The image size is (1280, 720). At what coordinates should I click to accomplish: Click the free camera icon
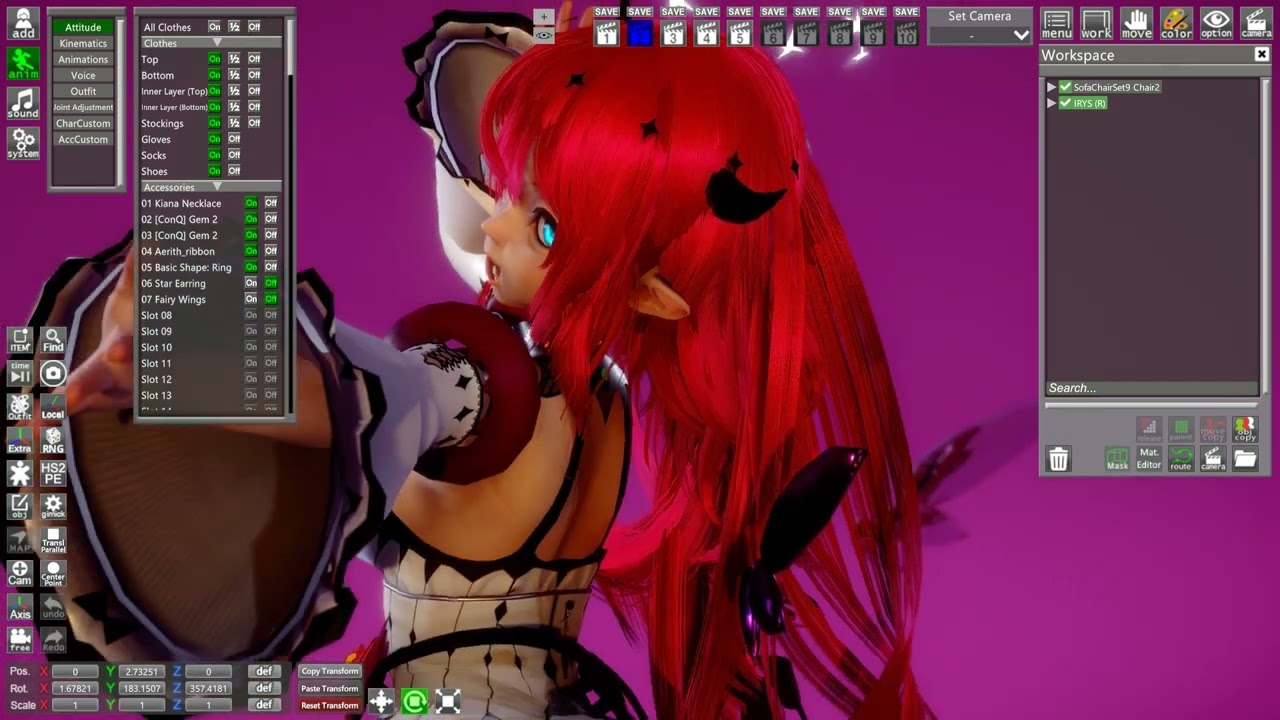(20, 639)
